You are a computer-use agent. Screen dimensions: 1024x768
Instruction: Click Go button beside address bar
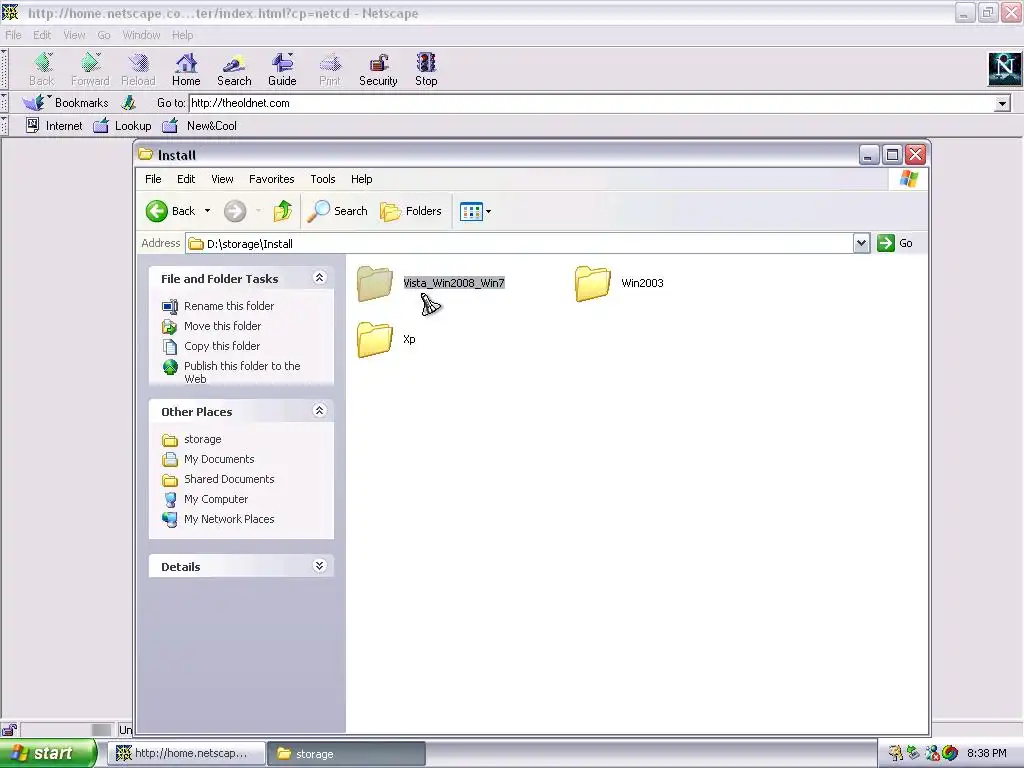click(x=895, y=243)
